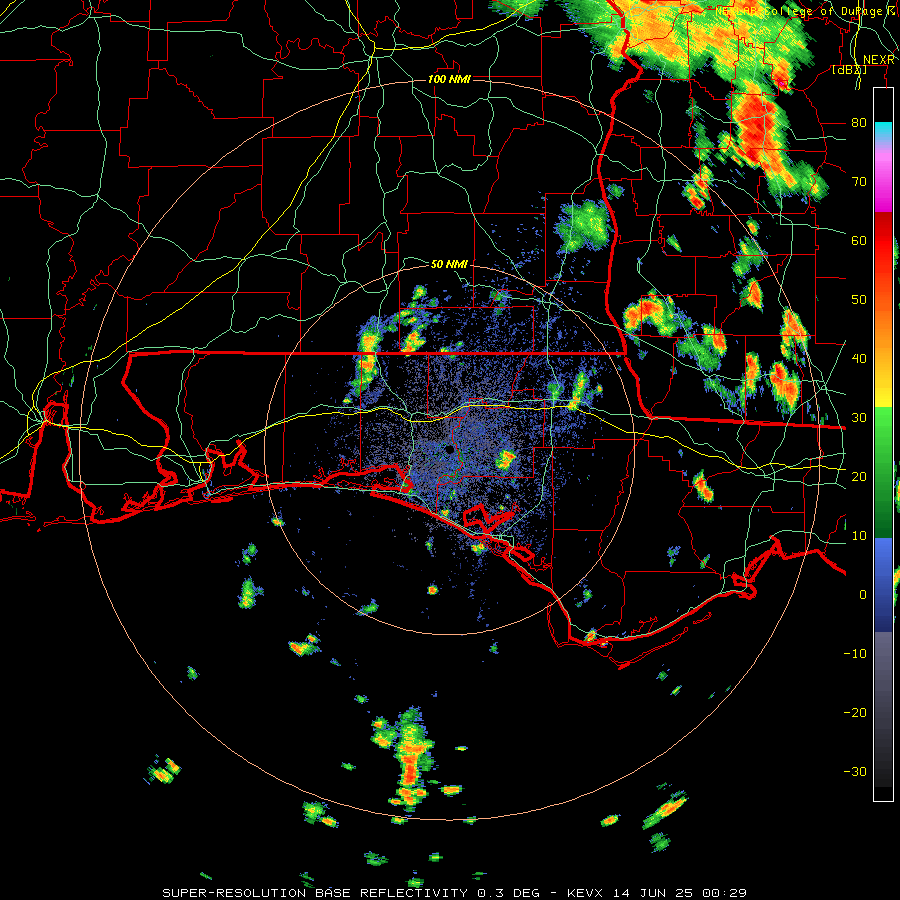Image resolution: width=900 pixels, height=900 pixels.
Task: Click the '50 NMI' range ring label
Action: pos(449,265)
